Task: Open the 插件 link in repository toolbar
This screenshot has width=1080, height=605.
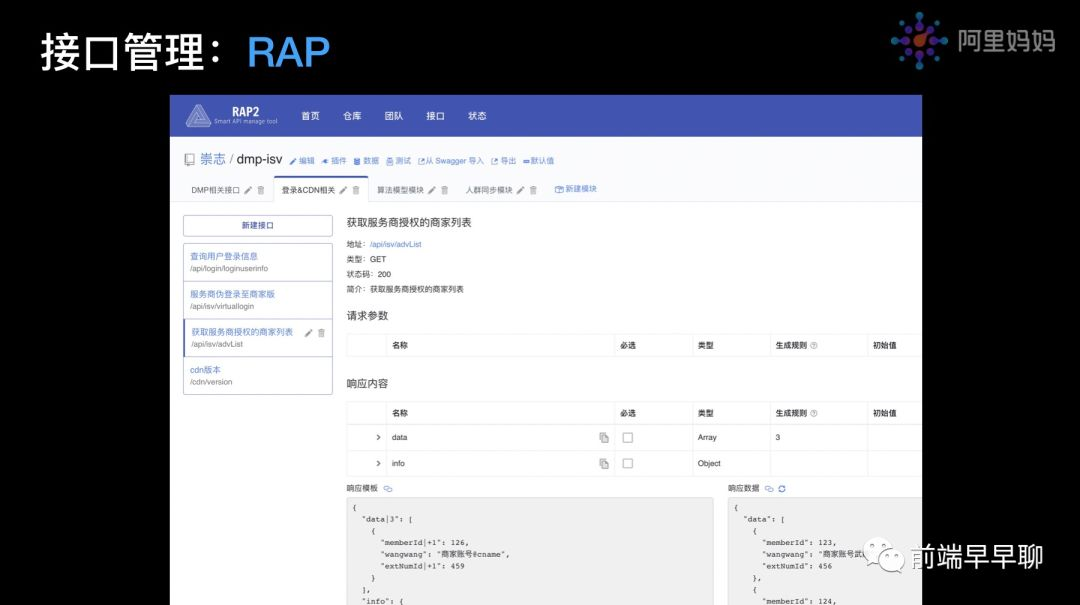Action: [334, 161]
